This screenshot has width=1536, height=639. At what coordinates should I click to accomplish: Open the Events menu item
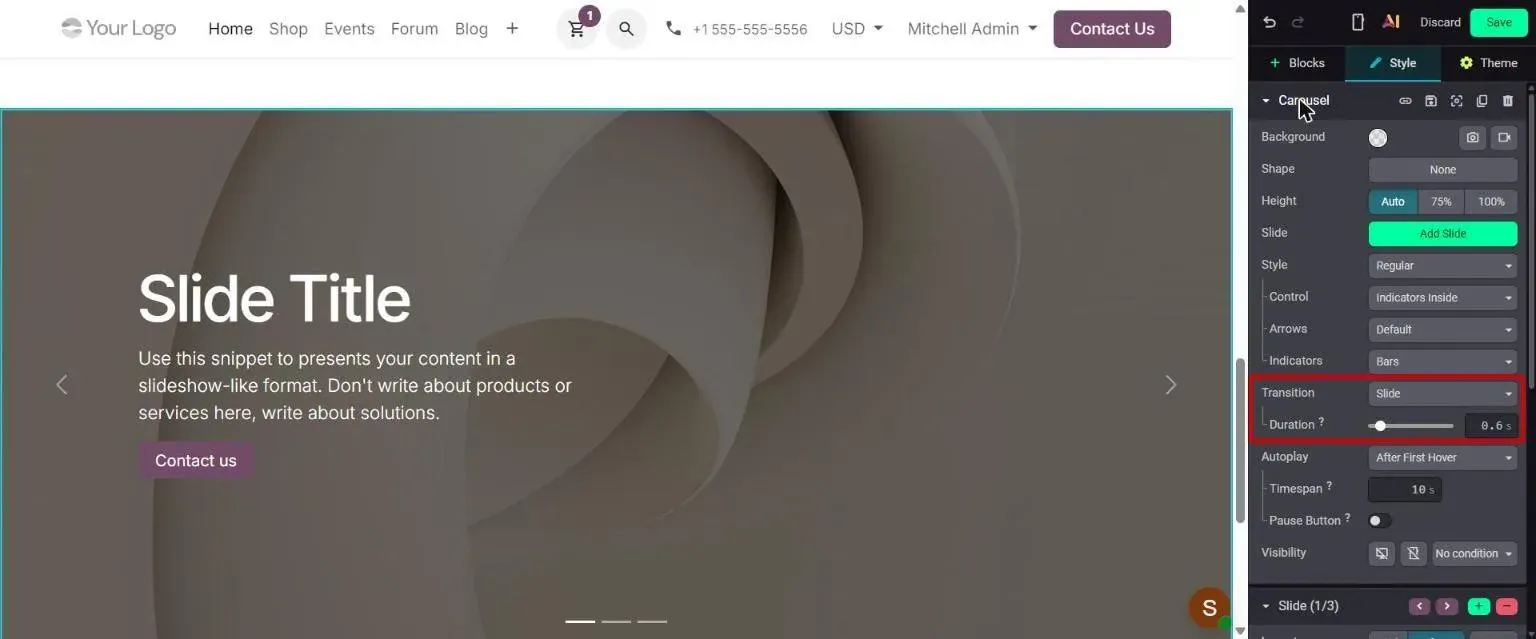pos(349,29)
